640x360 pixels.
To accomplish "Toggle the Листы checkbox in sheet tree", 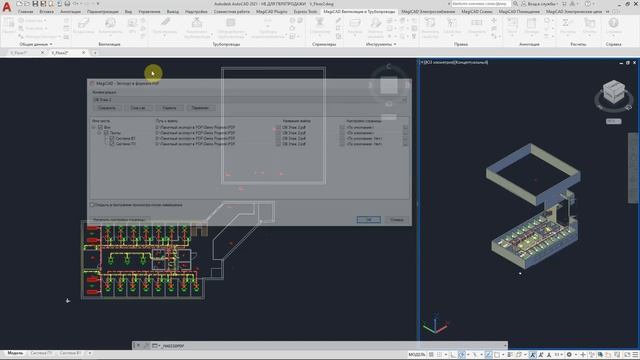I will [106, 133].
